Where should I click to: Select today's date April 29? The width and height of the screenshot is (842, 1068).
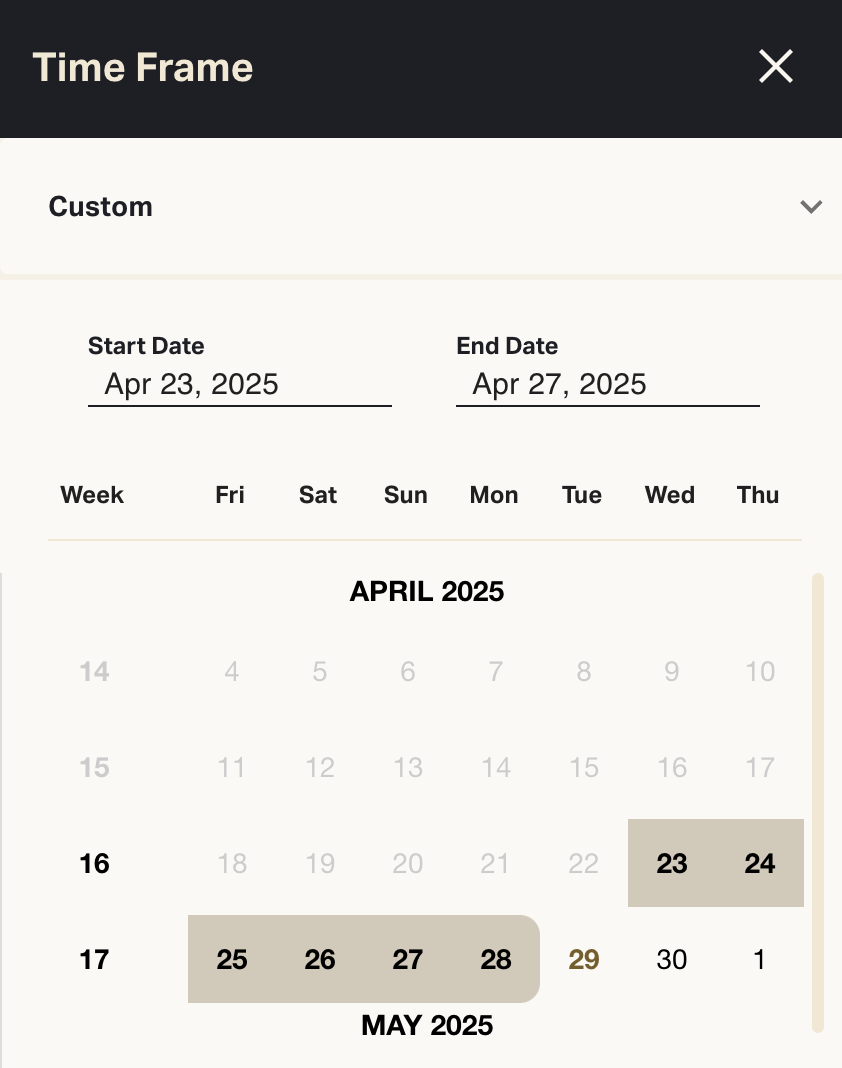[584, 960]
